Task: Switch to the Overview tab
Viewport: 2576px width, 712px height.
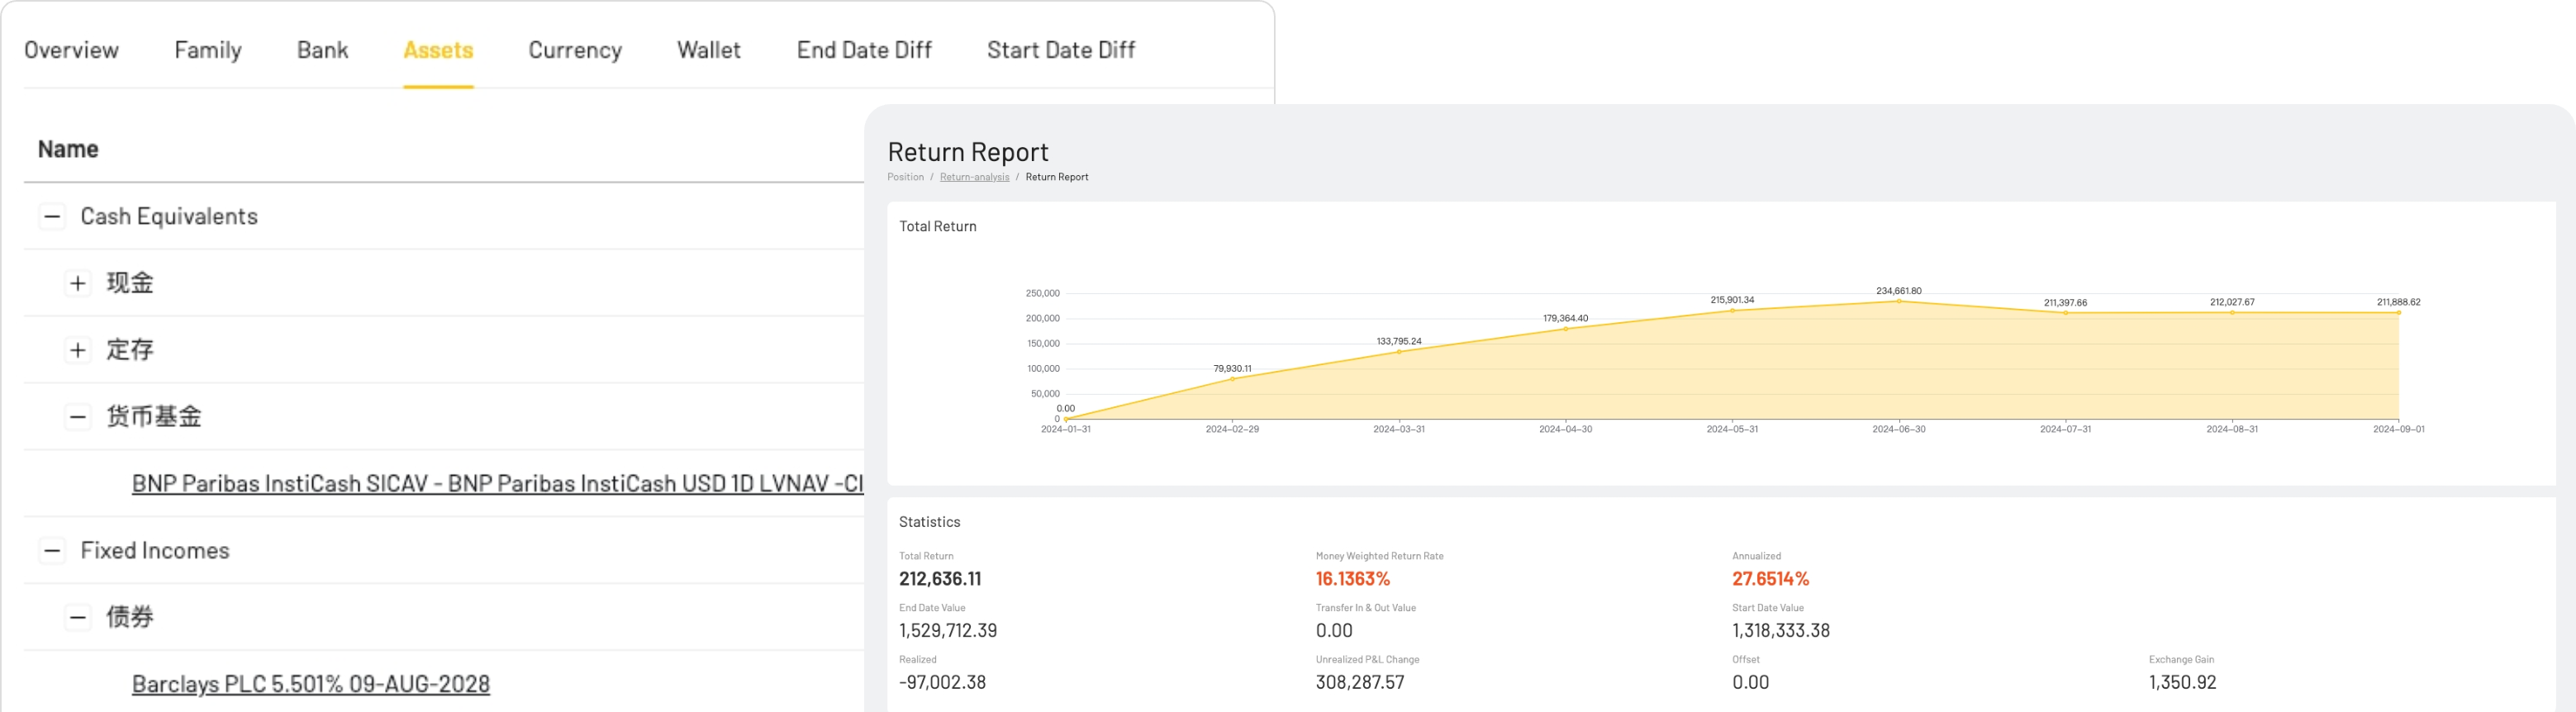Action: tap(71, 50)
